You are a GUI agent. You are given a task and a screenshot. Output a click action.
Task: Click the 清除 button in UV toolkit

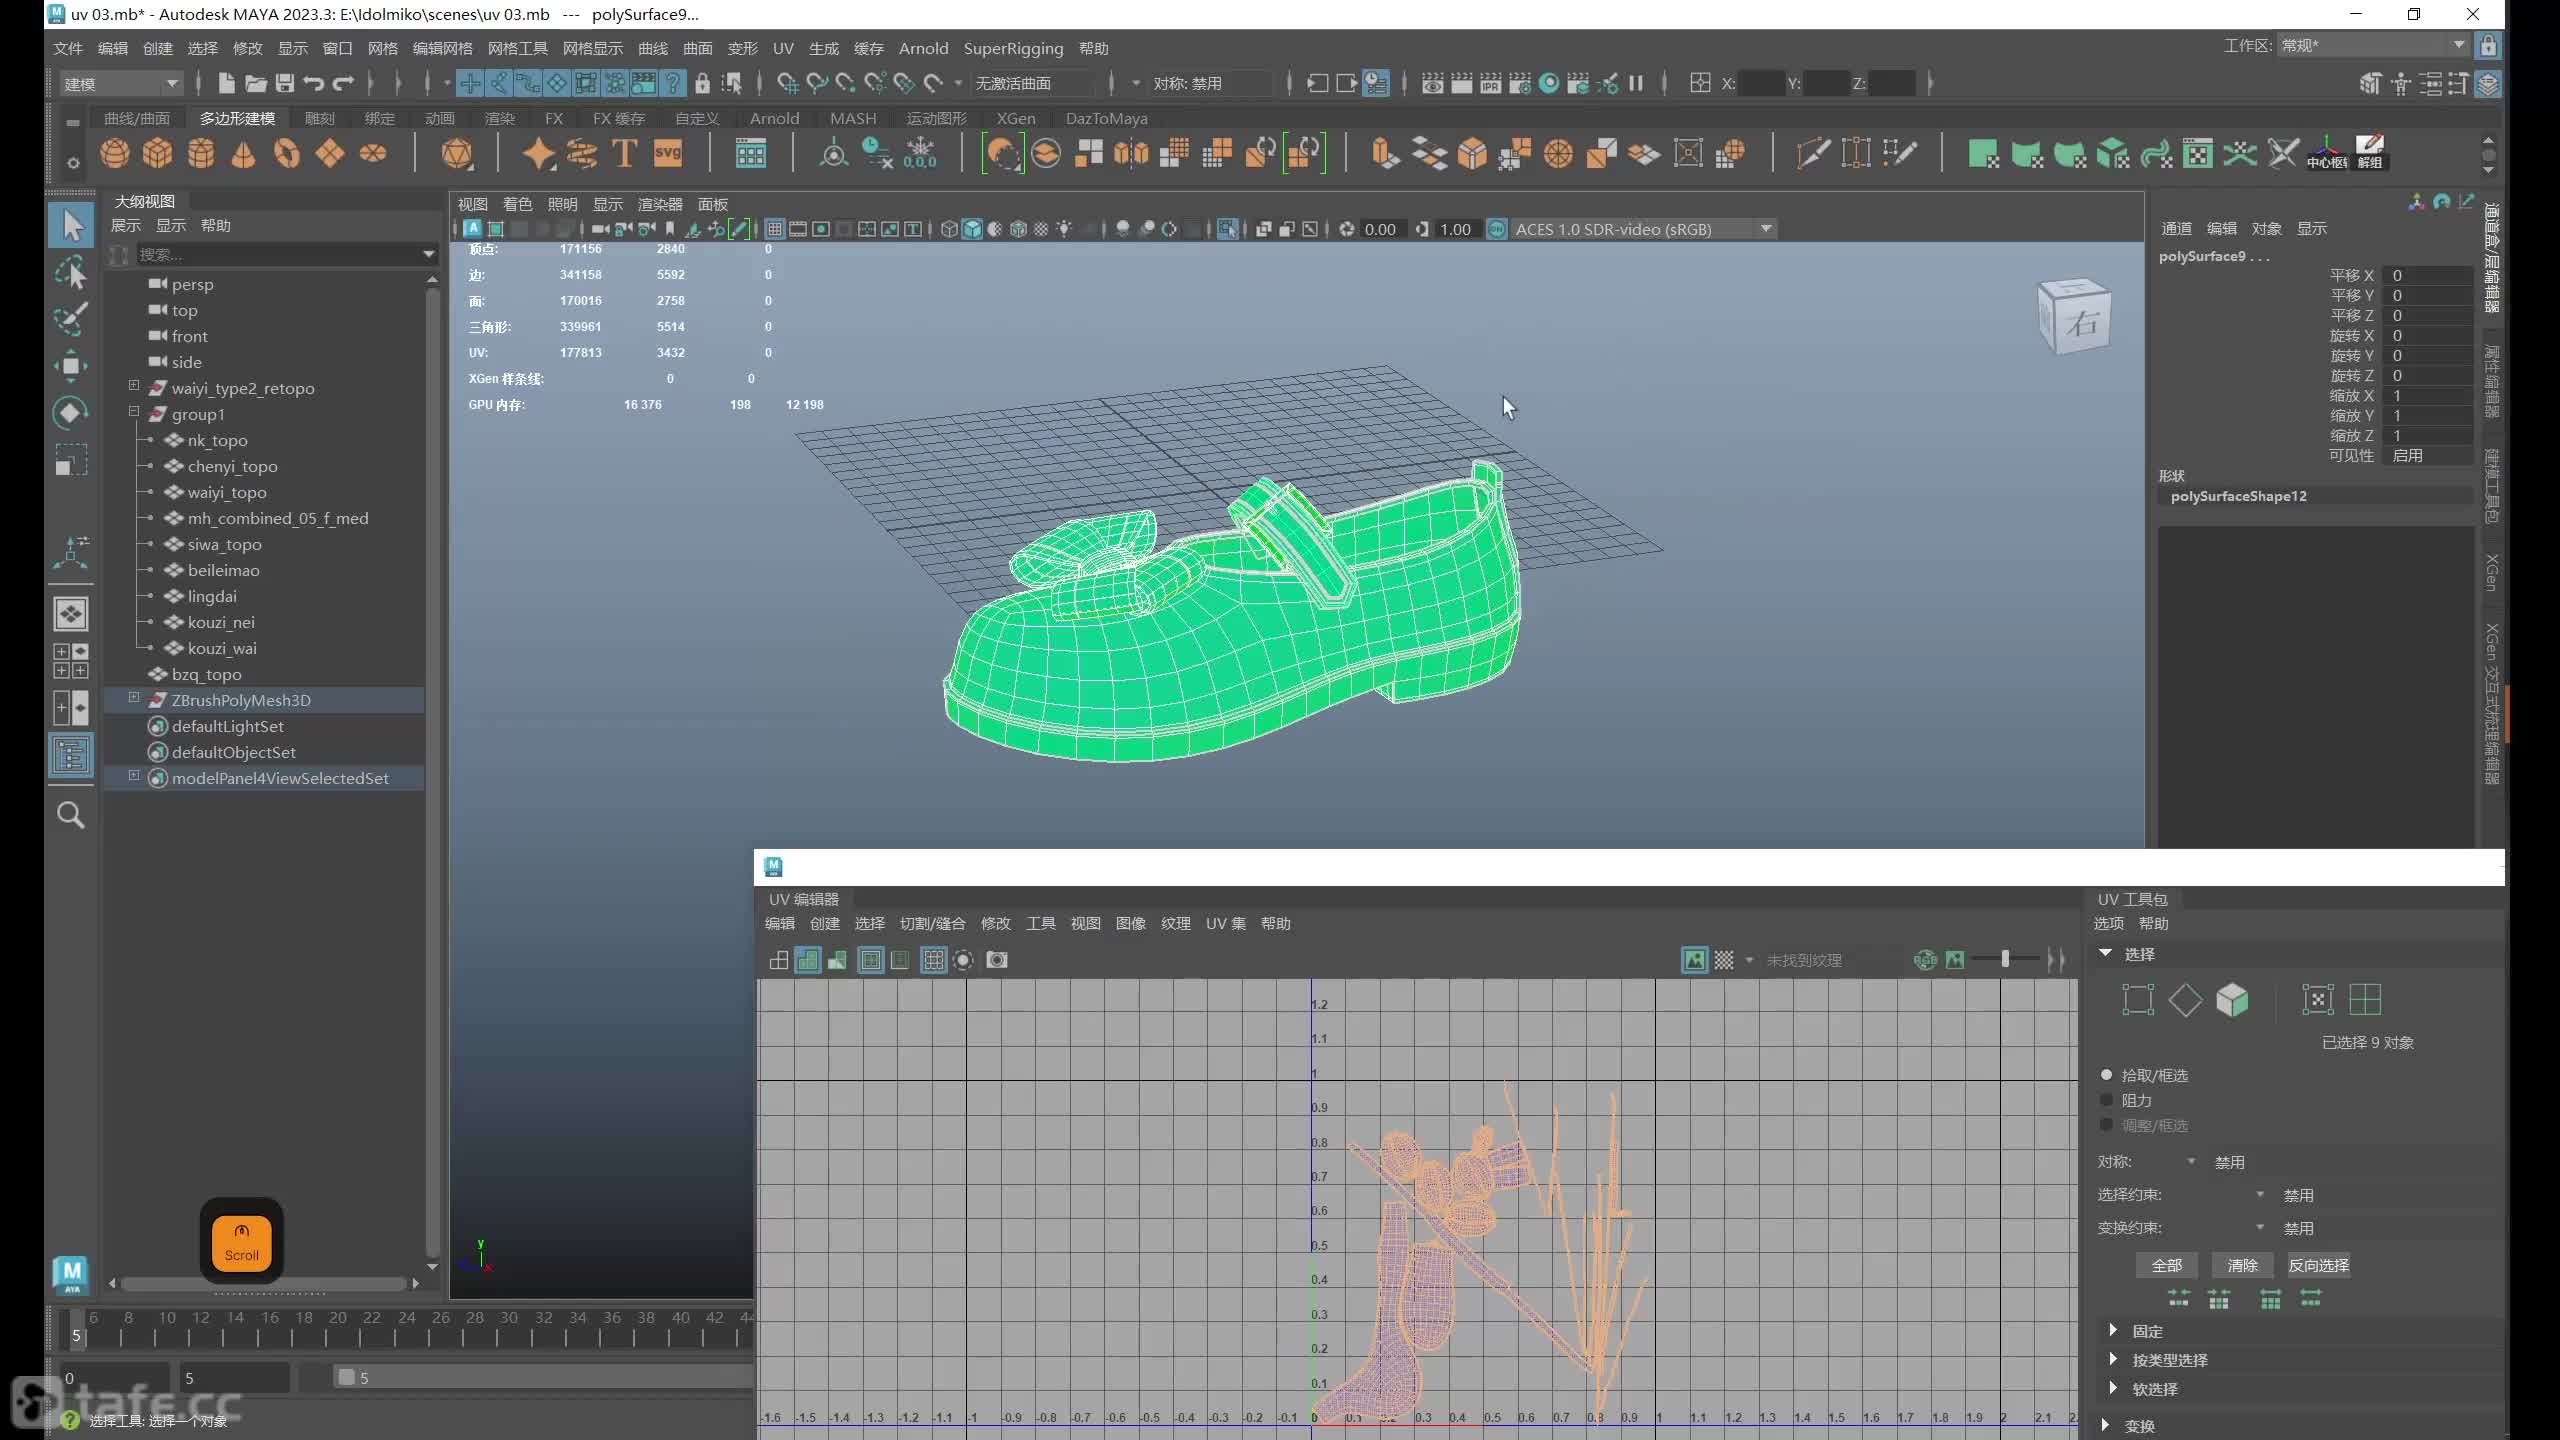point(2243,1265)
